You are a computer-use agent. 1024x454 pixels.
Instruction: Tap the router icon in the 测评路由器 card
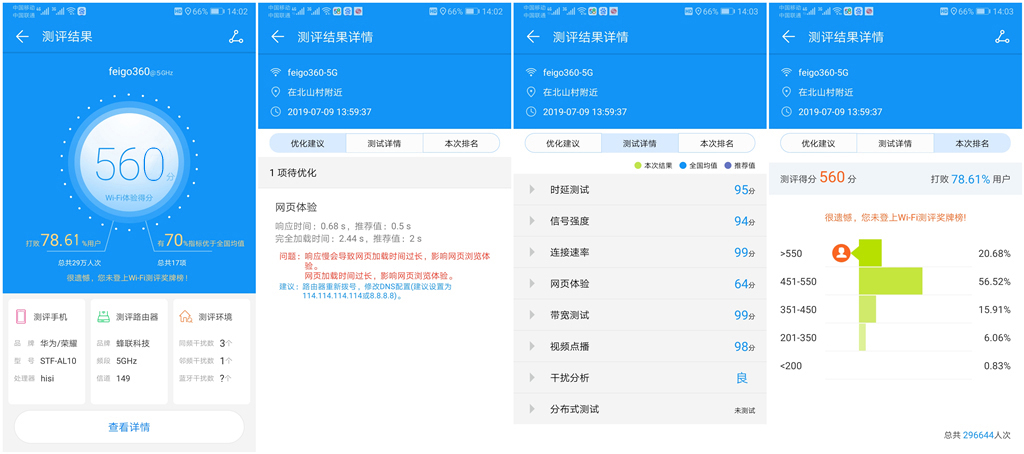[103, 317]
